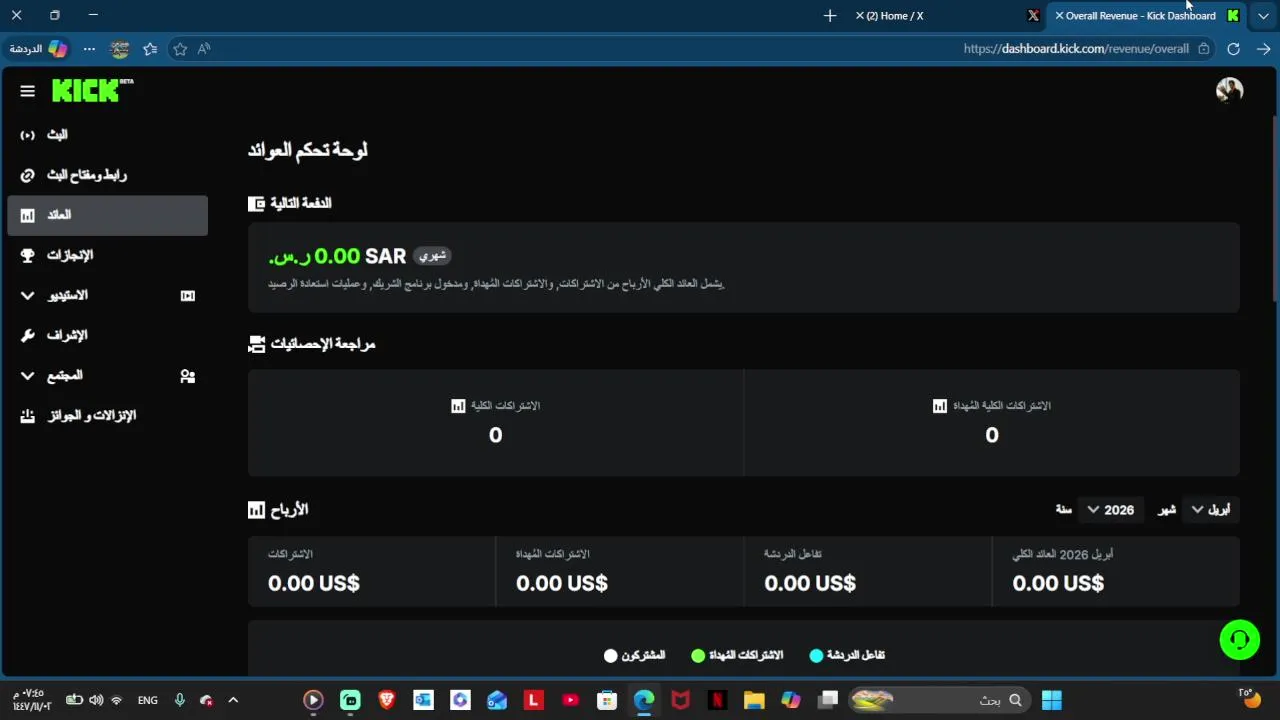Click the drops download icon in sidebar
Viewport: 1280px width, 720px height.
[27, 416]
